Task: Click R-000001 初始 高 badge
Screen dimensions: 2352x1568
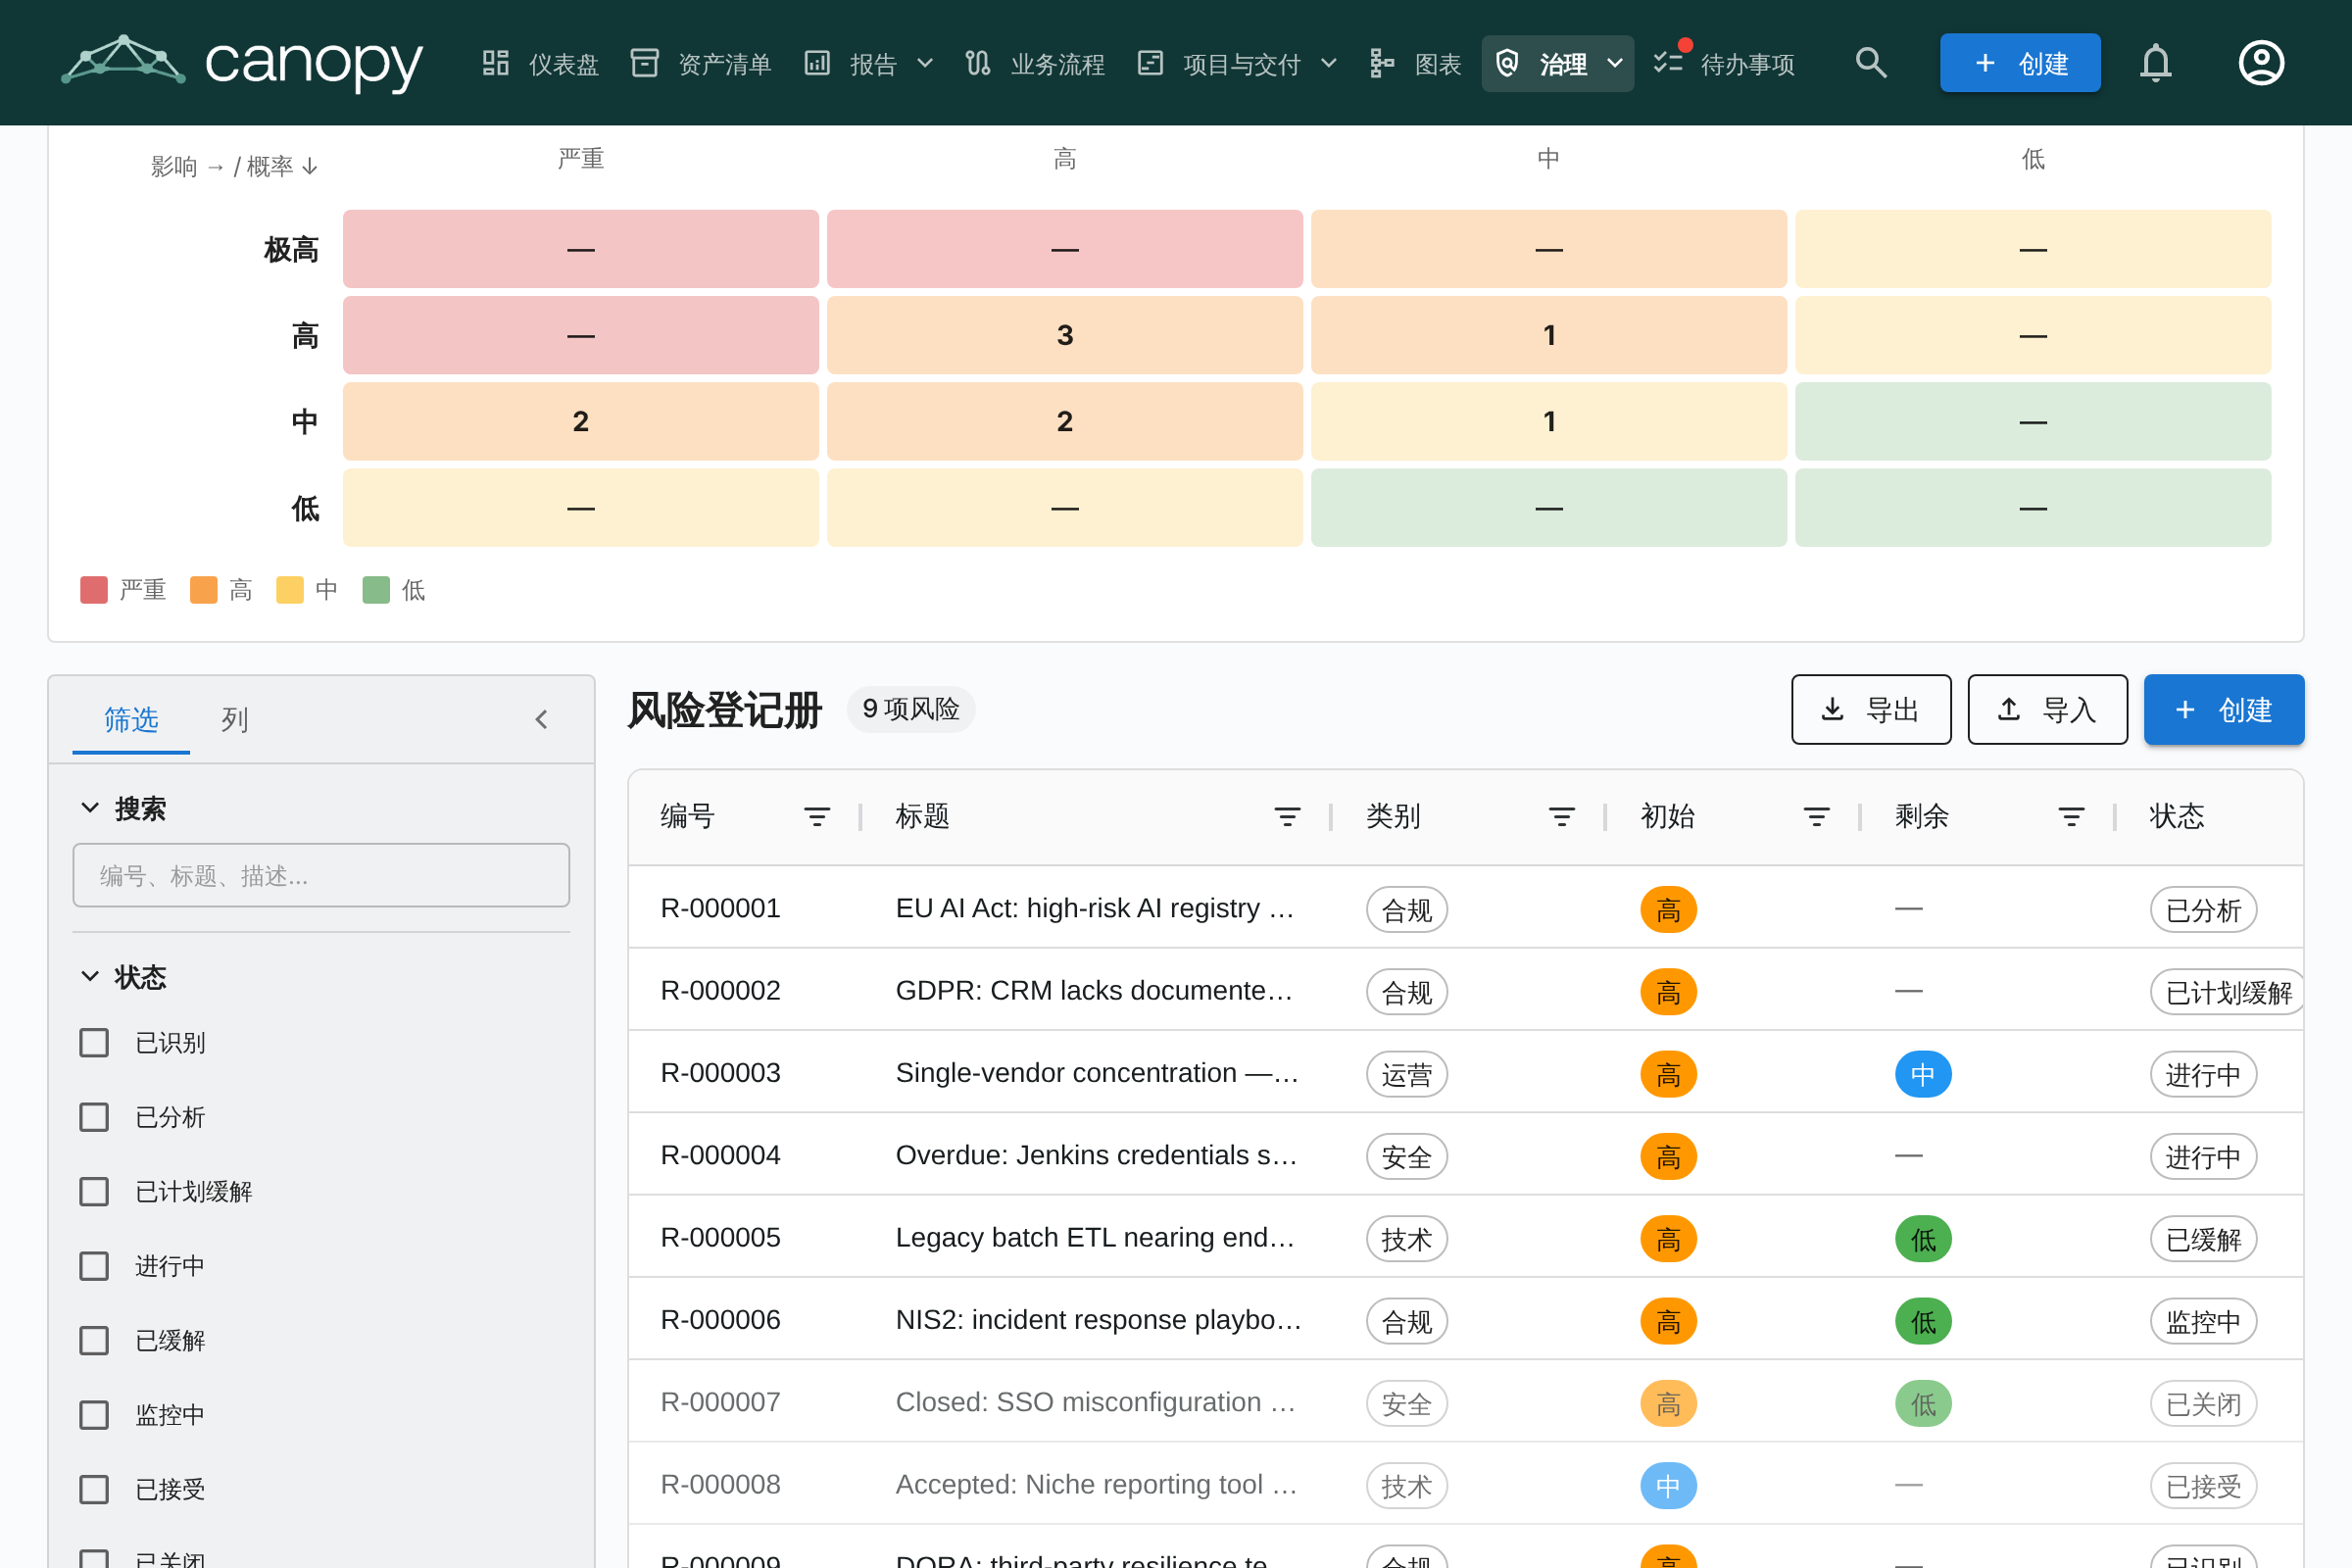Action: pos(1668,909)
